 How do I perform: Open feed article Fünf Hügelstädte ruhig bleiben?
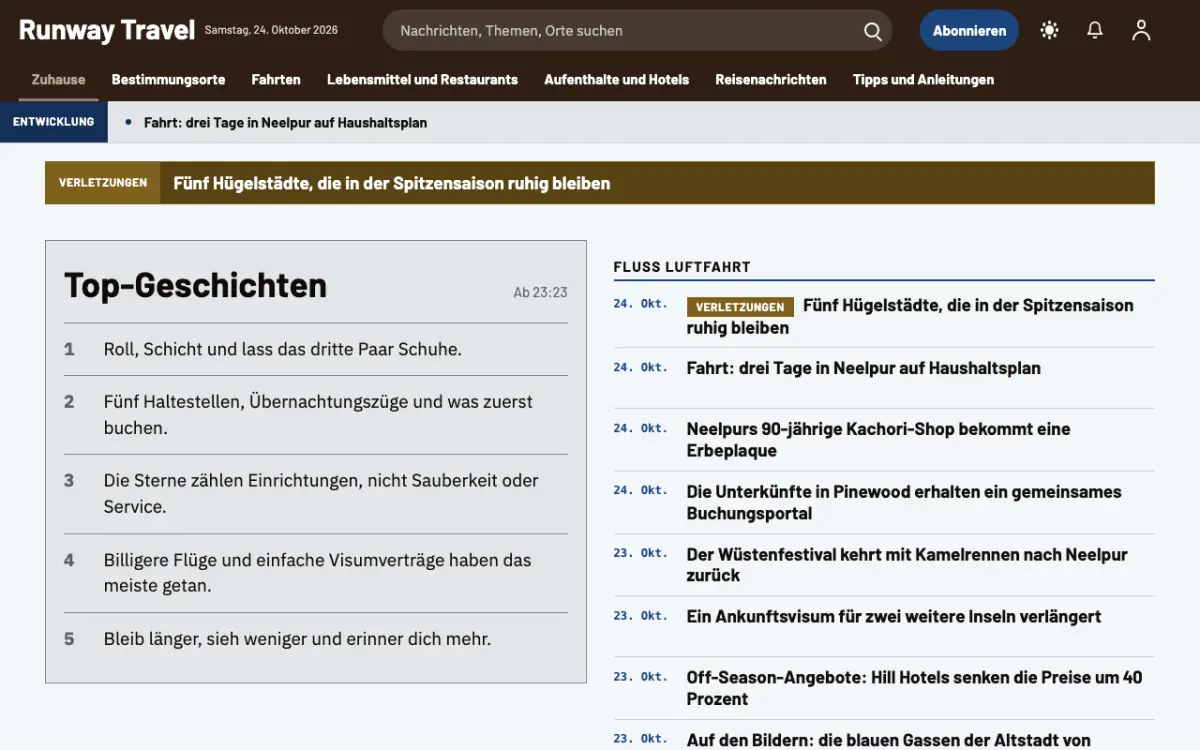pyautogui.click(x=910, y=316)
